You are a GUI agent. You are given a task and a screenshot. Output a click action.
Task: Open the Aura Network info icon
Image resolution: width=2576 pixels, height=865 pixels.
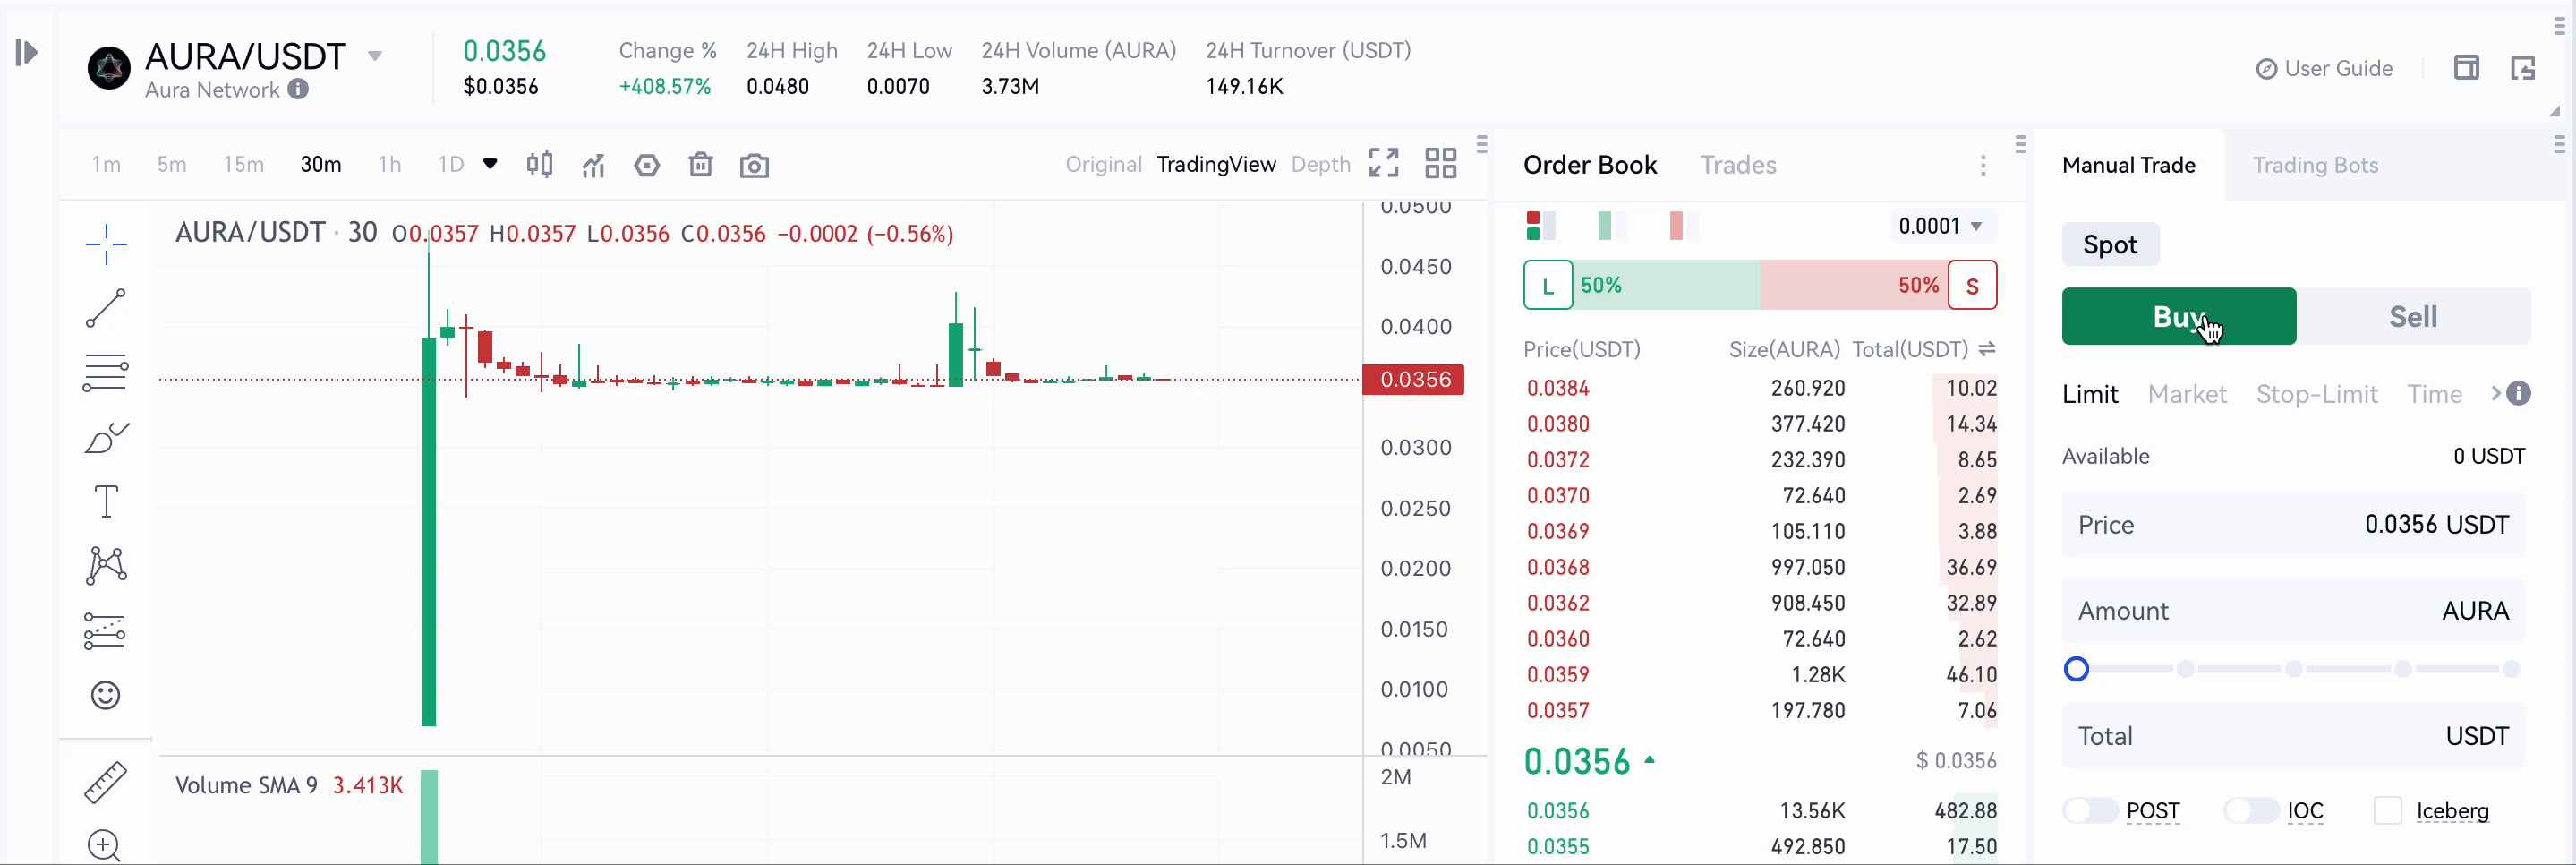pyautogui.click(x=298, y=89)
